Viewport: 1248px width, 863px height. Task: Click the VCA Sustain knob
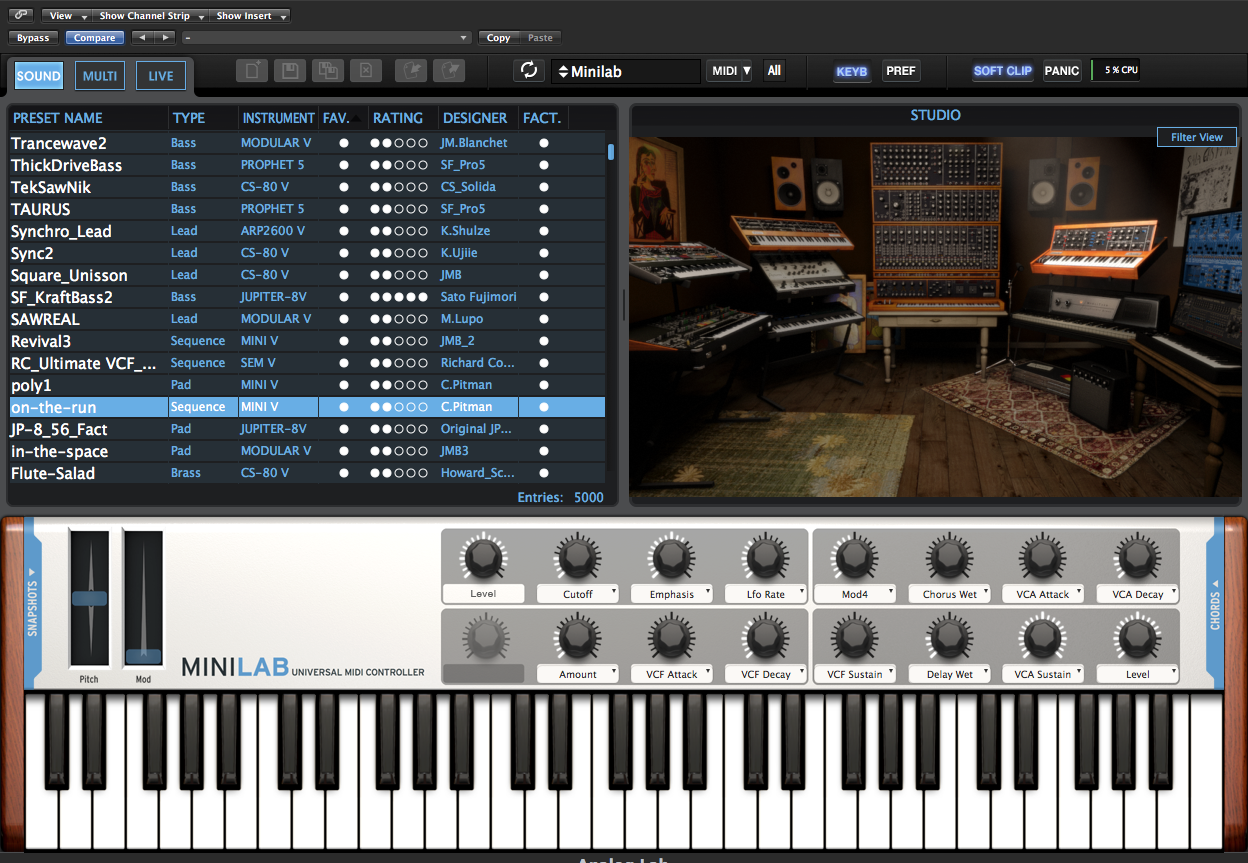pyautogui.click(x=1042, y=637)
